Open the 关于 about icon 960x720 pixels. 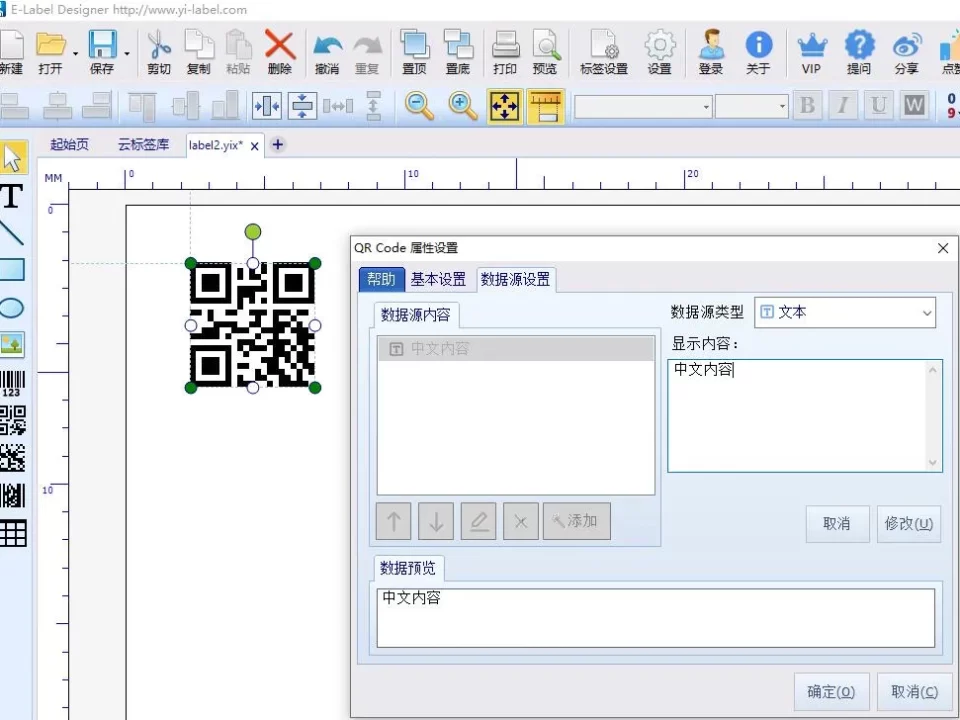758,51
